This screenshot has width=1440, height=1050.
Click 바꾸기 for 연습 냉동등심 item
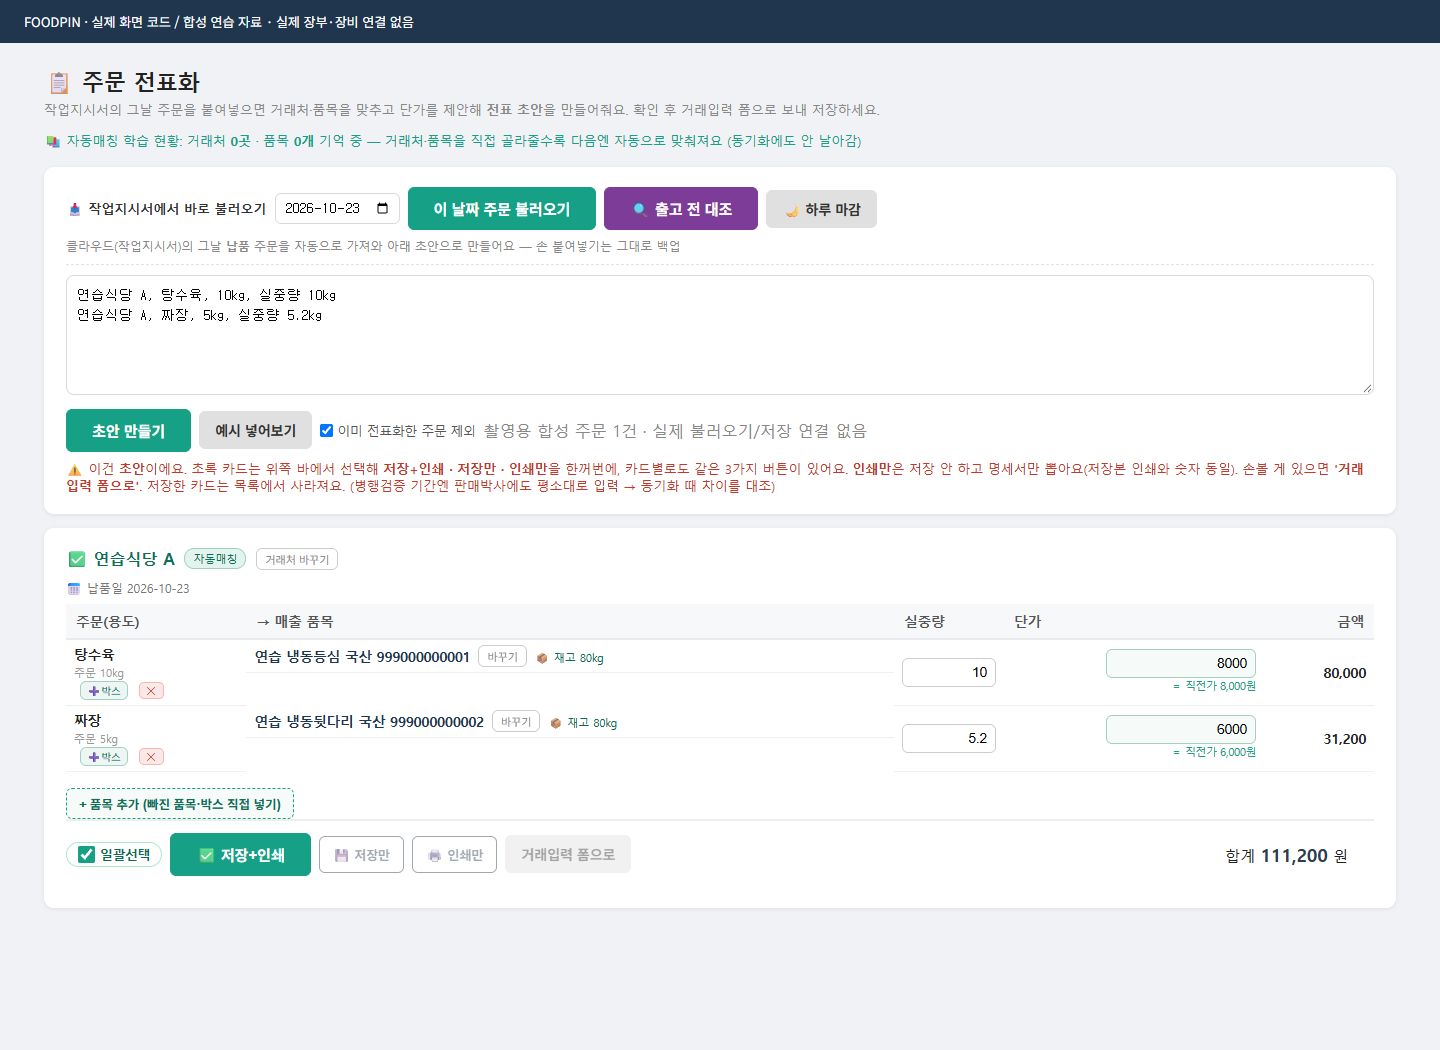[502, 657]
